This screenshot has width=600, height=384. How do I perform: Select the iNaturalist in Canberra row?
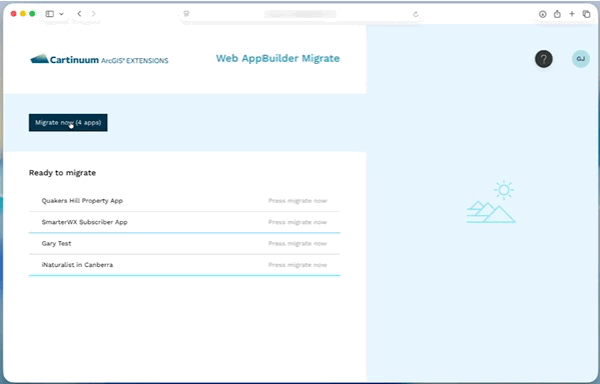point(184,265)
